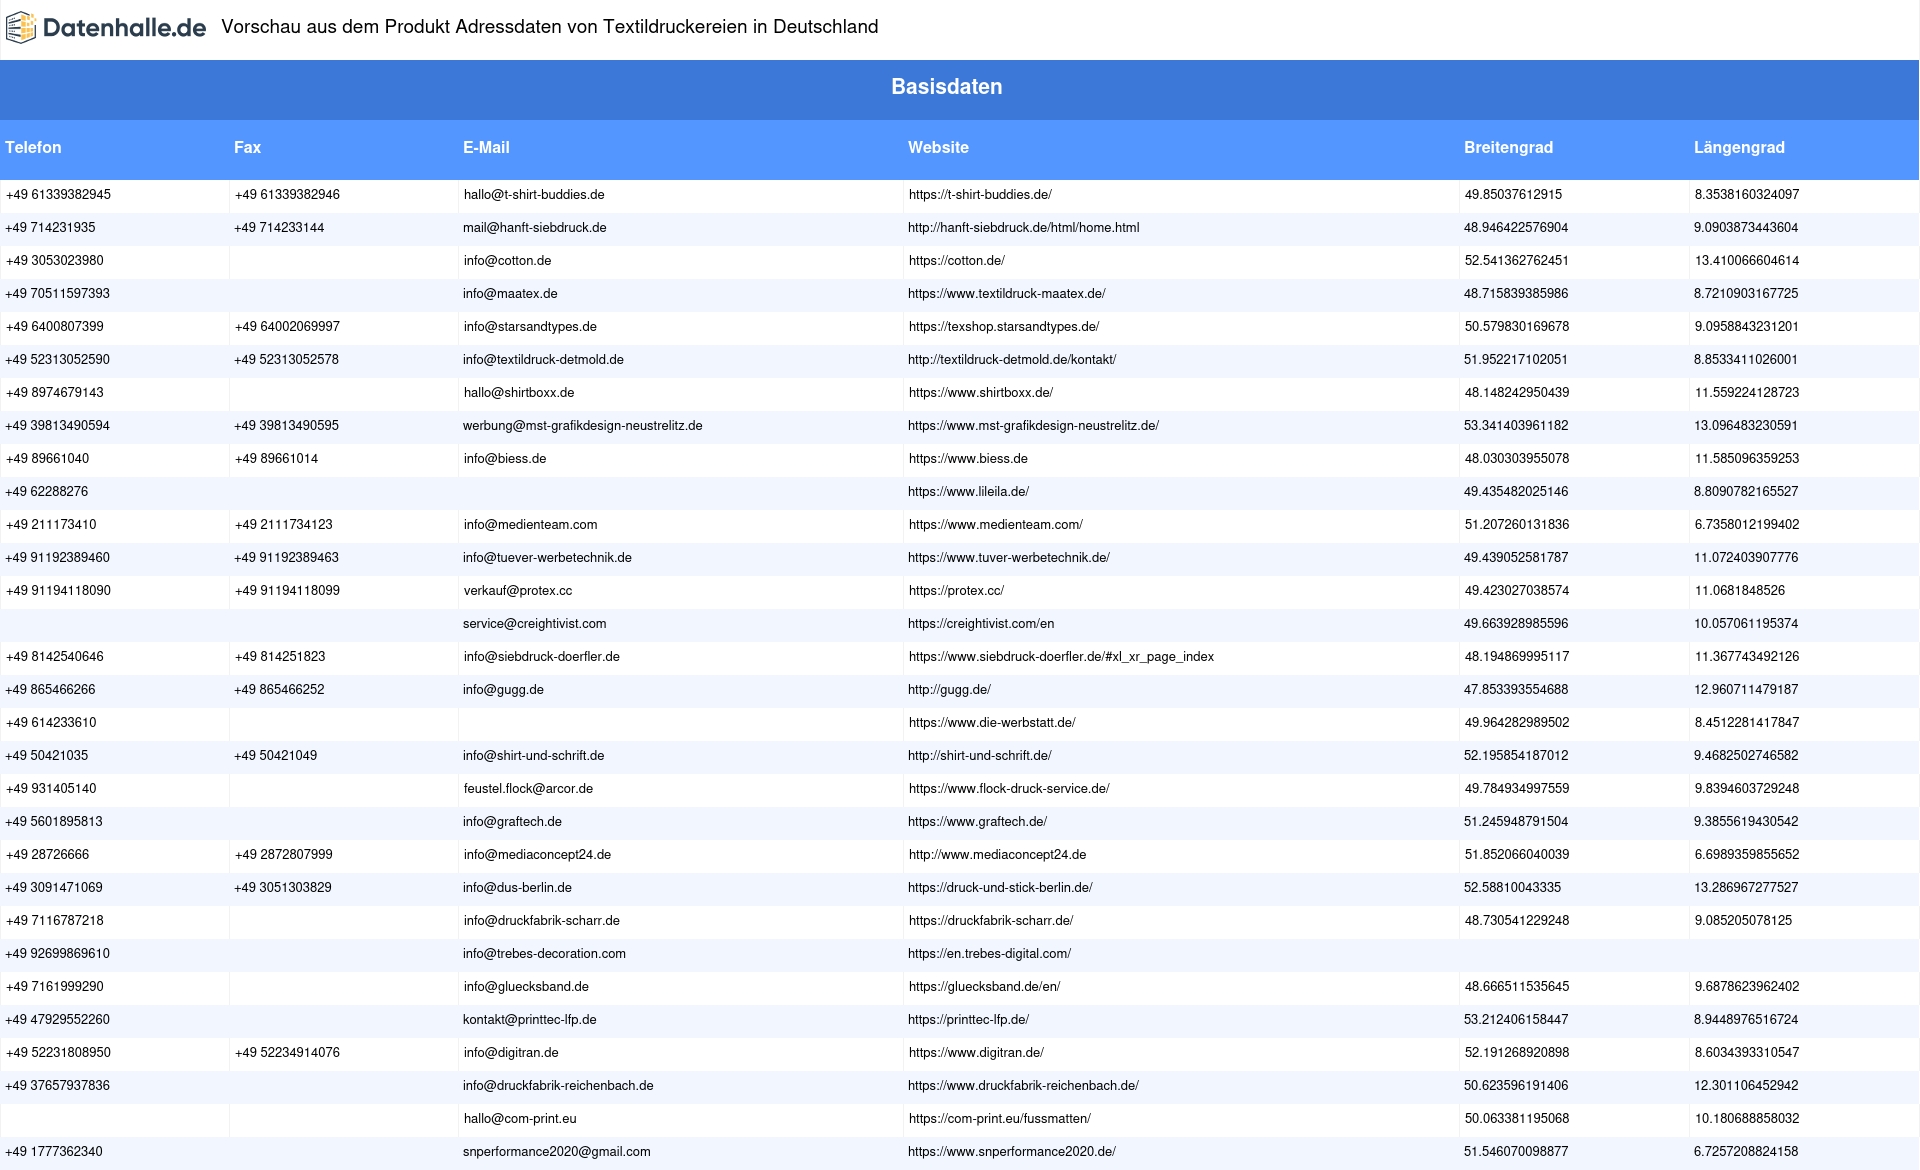The height and width of the screenshot is (1170, 1920).
Task: Click the E-Mail column header
Action: (x=486, y=148)
